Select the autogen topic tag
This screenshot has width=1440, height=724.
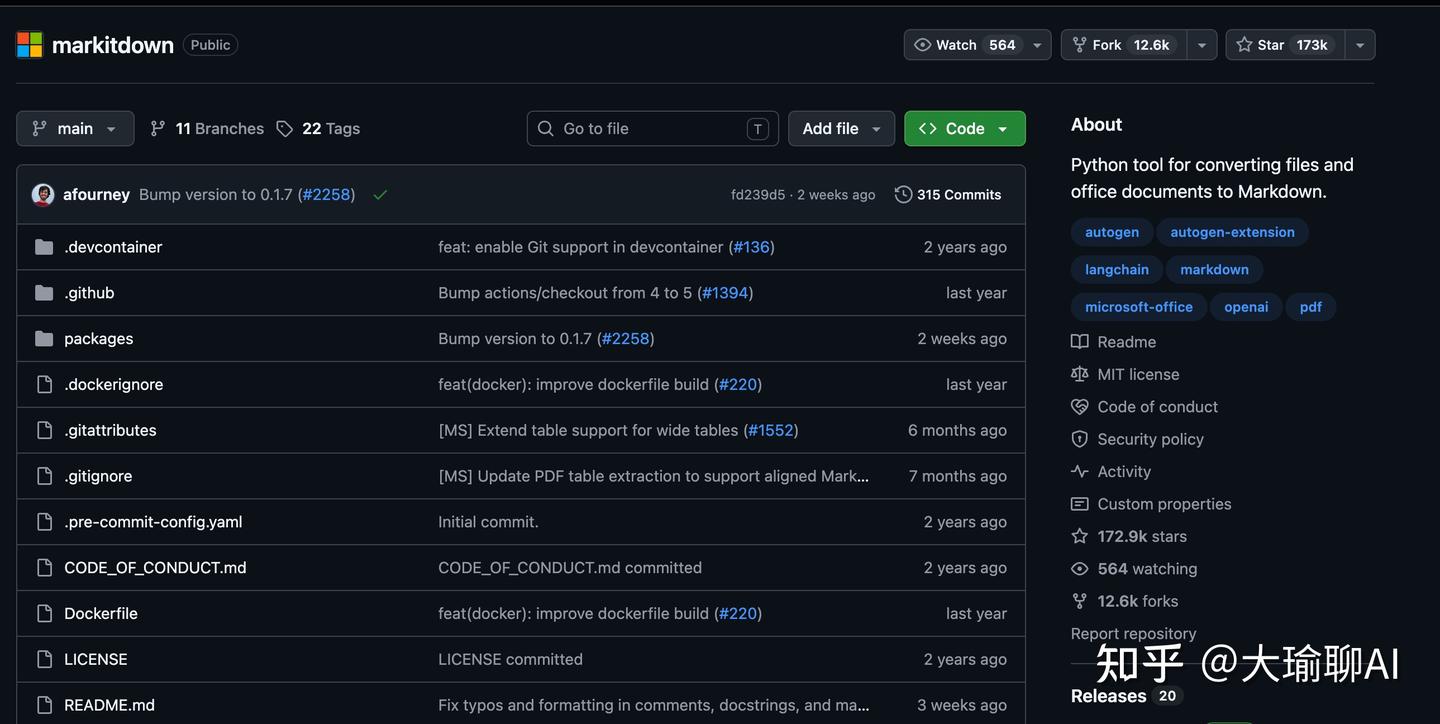pyautogui.click(x=1112, y=232)
